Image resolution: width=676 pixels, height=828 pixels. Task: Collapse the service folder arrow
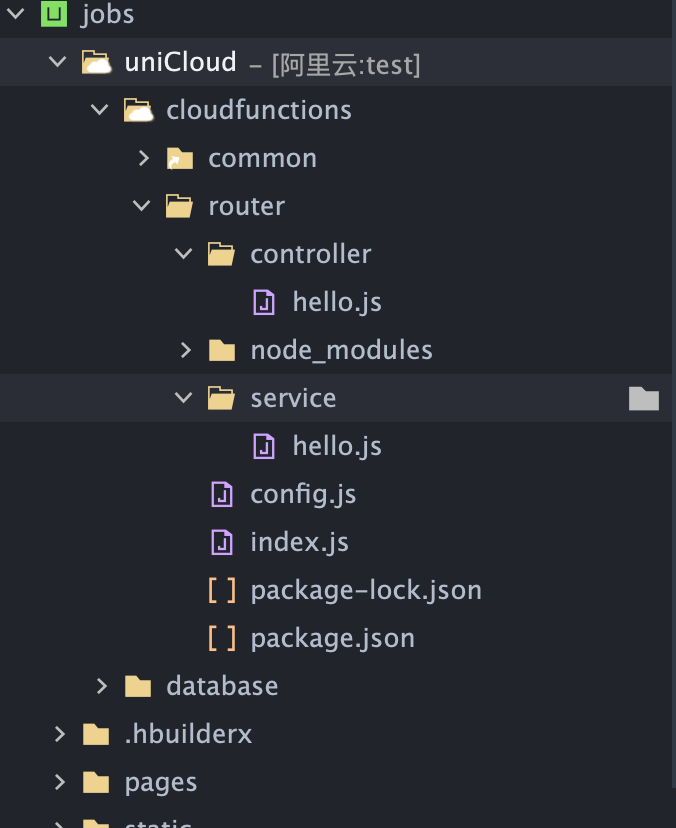point(184,398)
